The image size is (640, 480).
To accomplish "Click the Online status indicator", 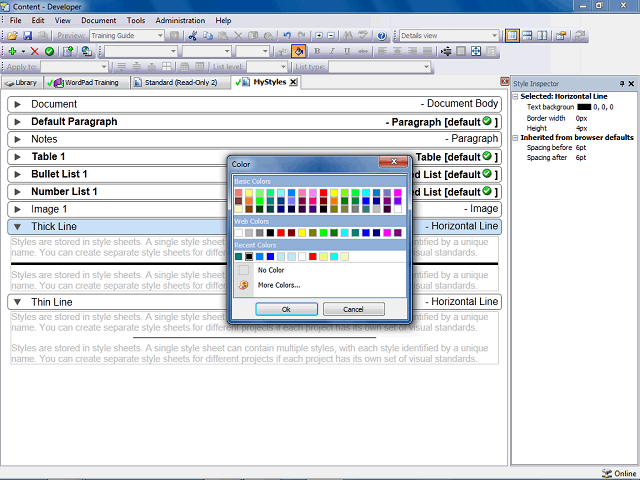I will [620, 473].
